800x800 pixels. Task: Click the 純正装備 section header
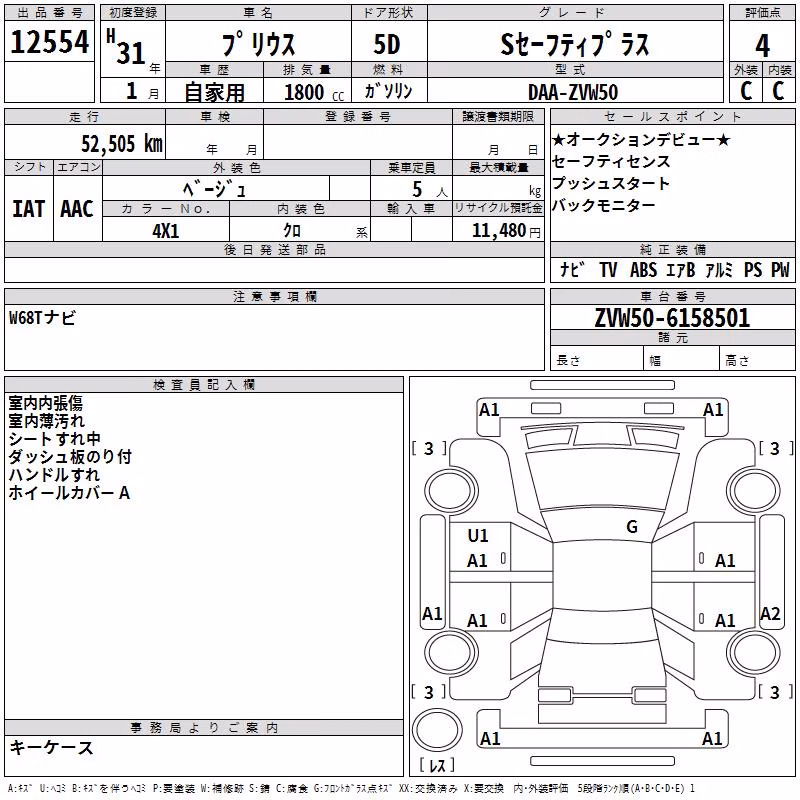(673, 249)
